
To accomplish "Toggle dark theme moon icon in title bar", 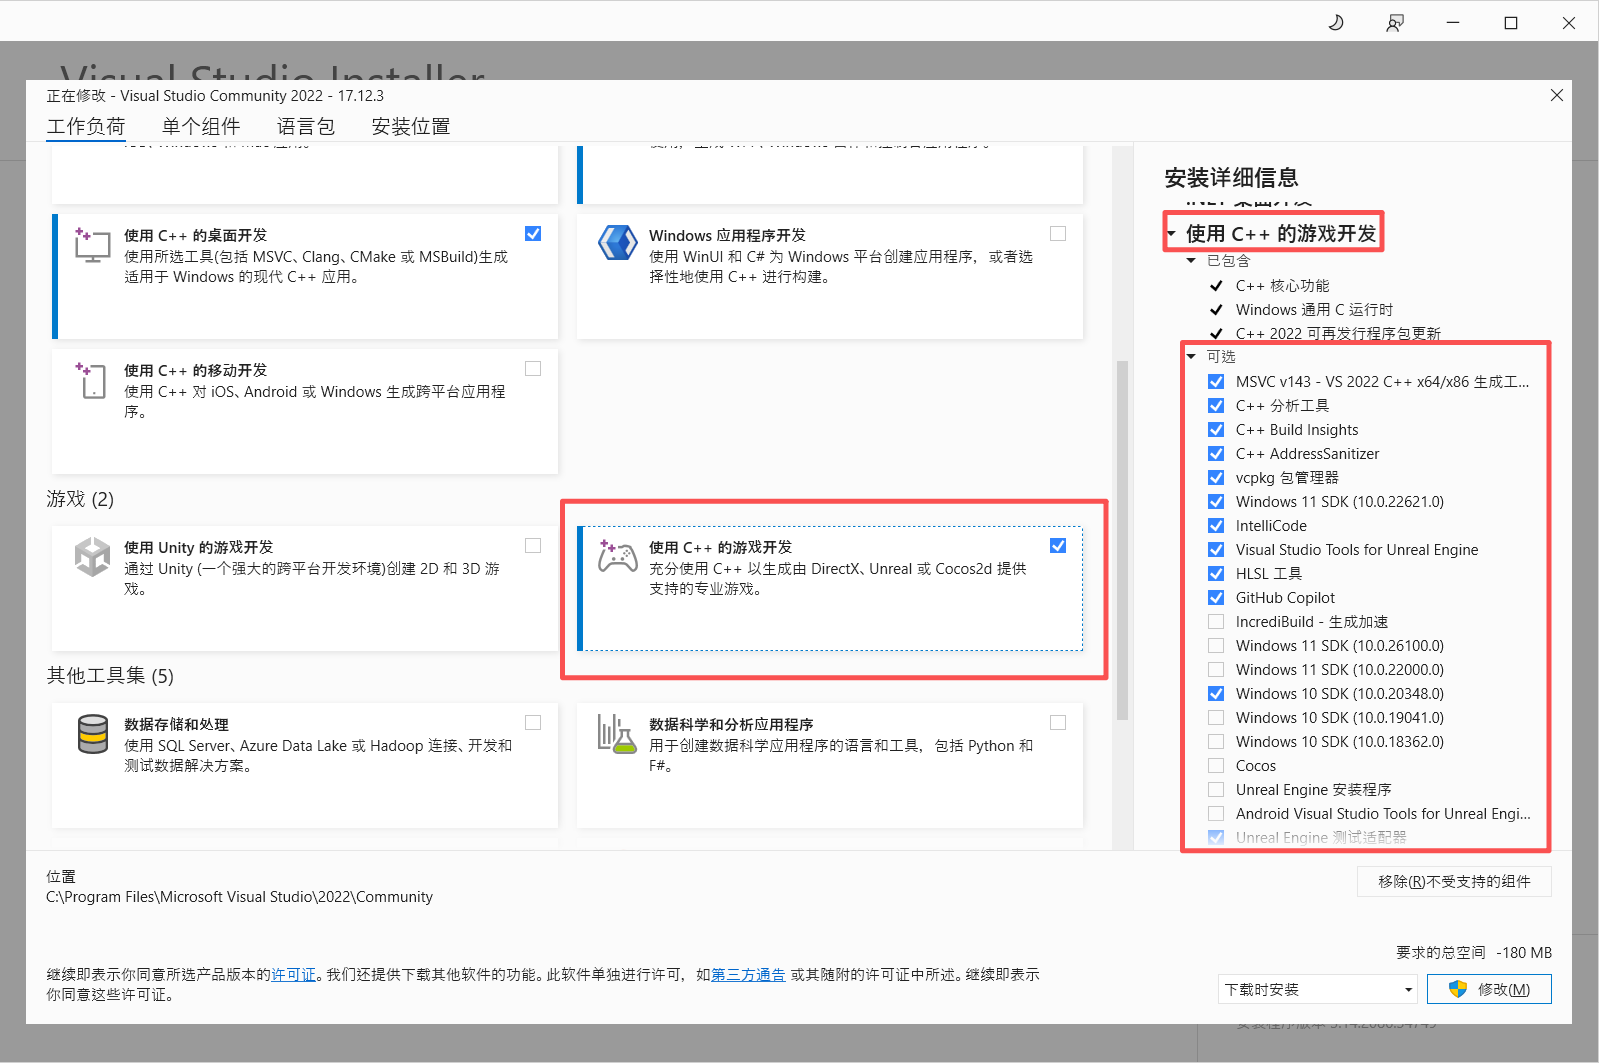I will pos(1336,22).
